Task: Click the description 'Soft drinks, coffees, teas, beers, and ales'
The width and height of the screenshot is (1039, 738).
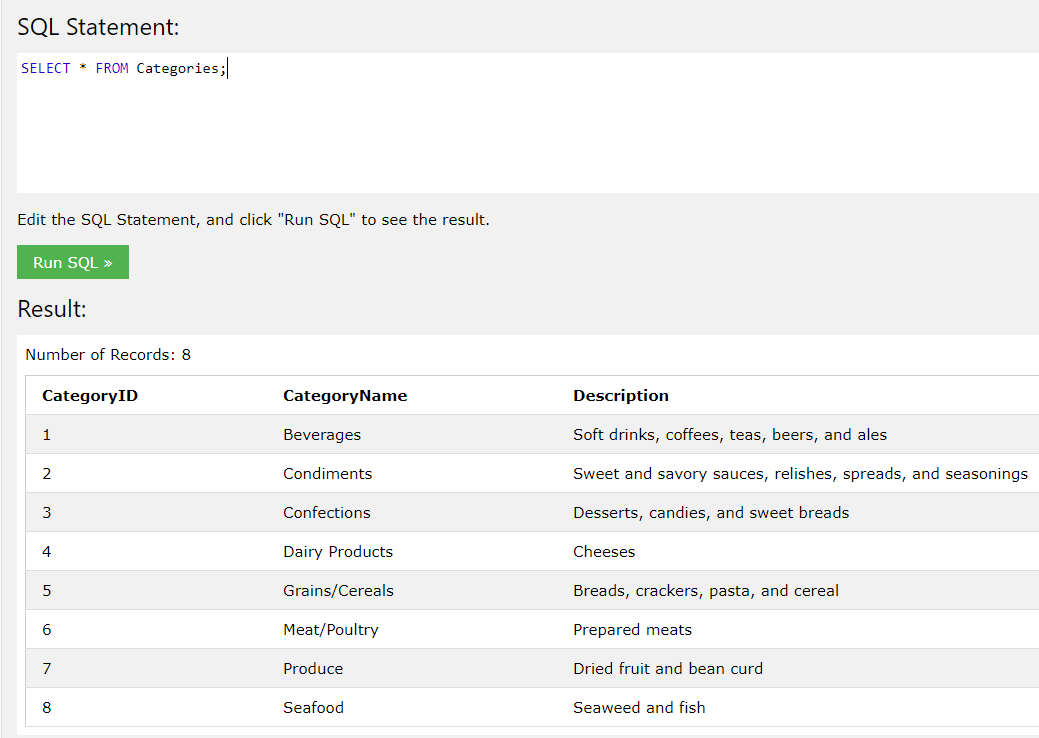Action: (730, 435)
